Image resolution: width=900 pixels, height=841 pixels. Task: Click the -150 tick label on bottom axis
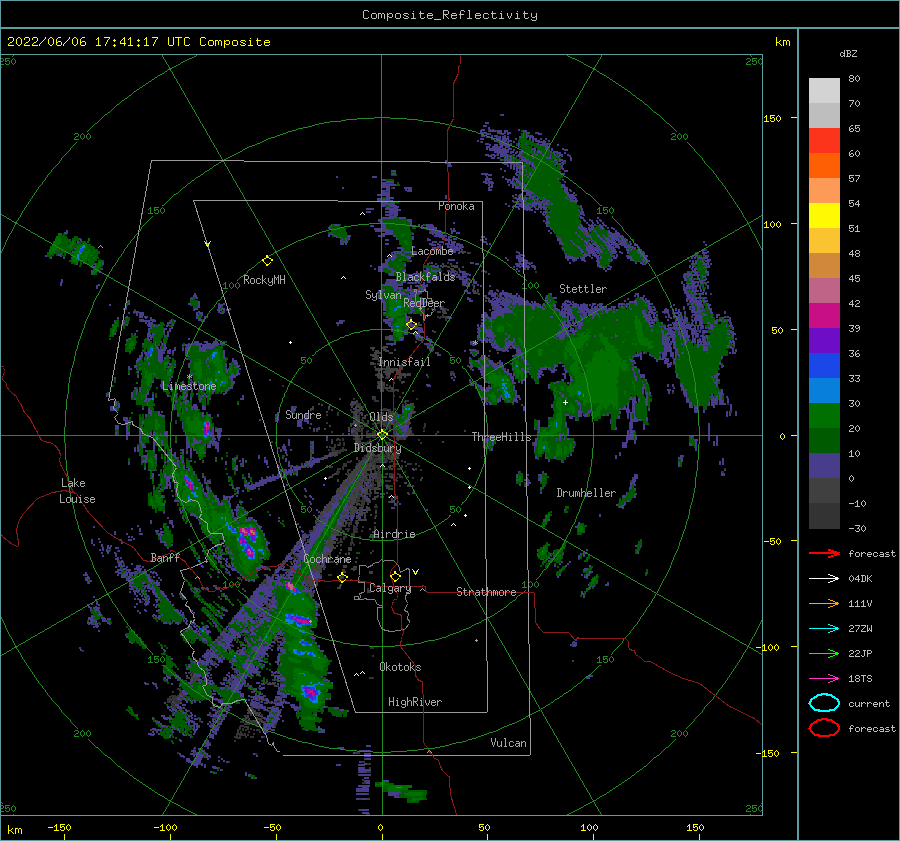pos(59,827)
